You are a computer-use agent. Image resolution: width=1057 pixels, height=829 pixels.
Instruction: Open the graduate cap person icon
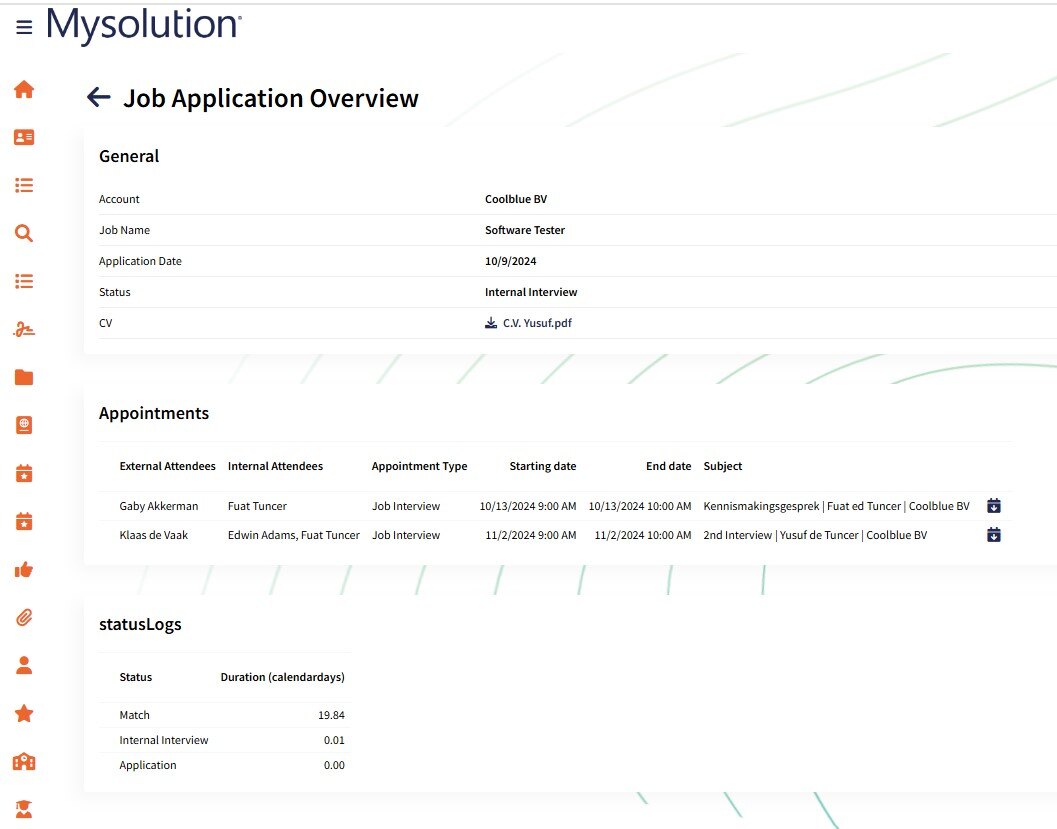(24, 808)
